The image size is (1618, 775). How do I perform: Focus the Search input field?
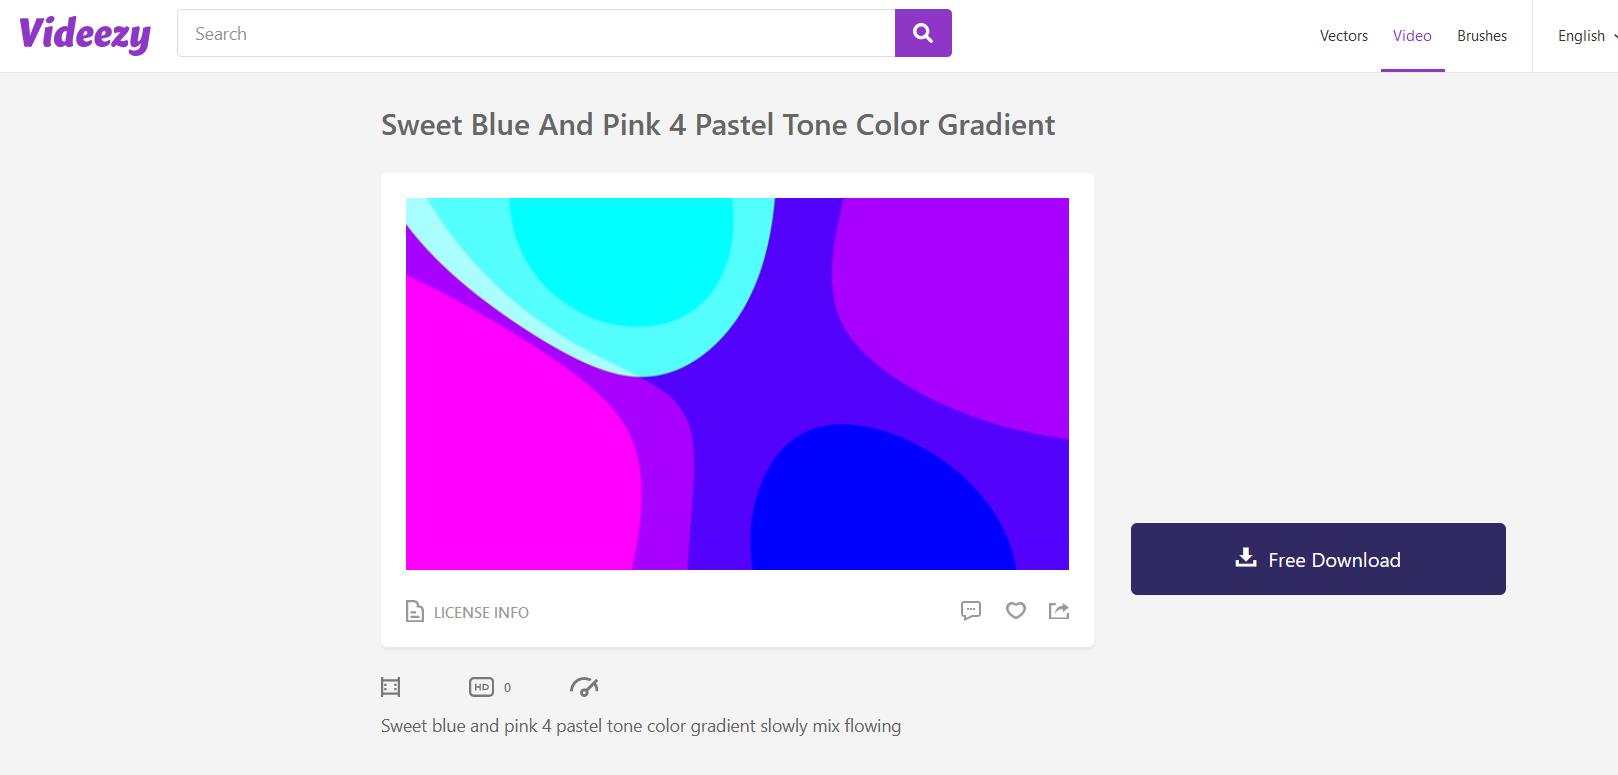point(536,34)
